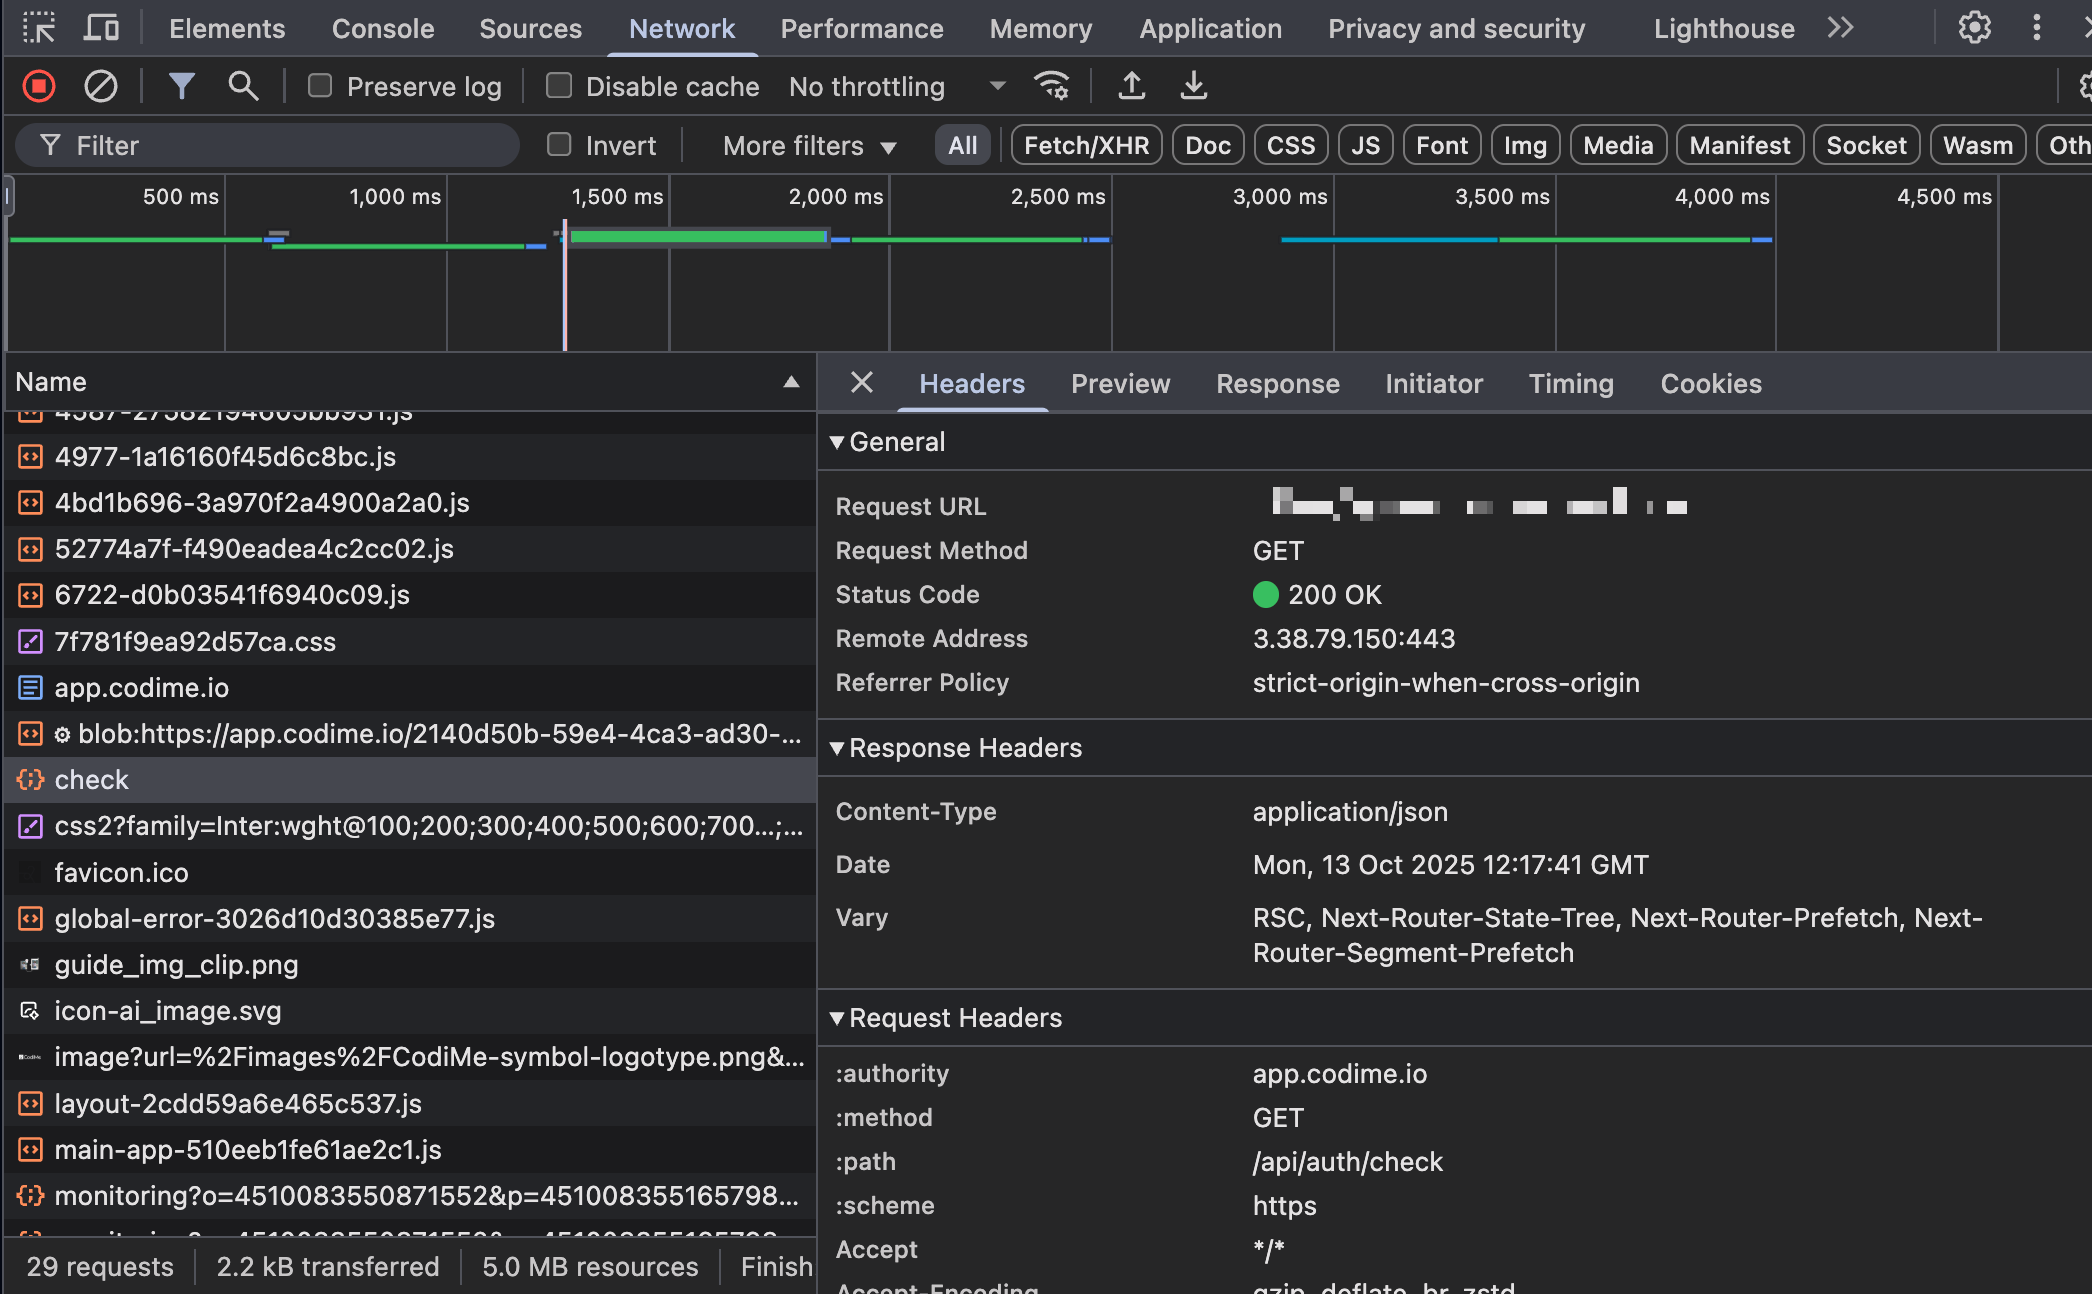The height and width of the screenshot is (1294, 2092).
Task: Select favicon.ico in the request list
Action: [x=121, y=873]
